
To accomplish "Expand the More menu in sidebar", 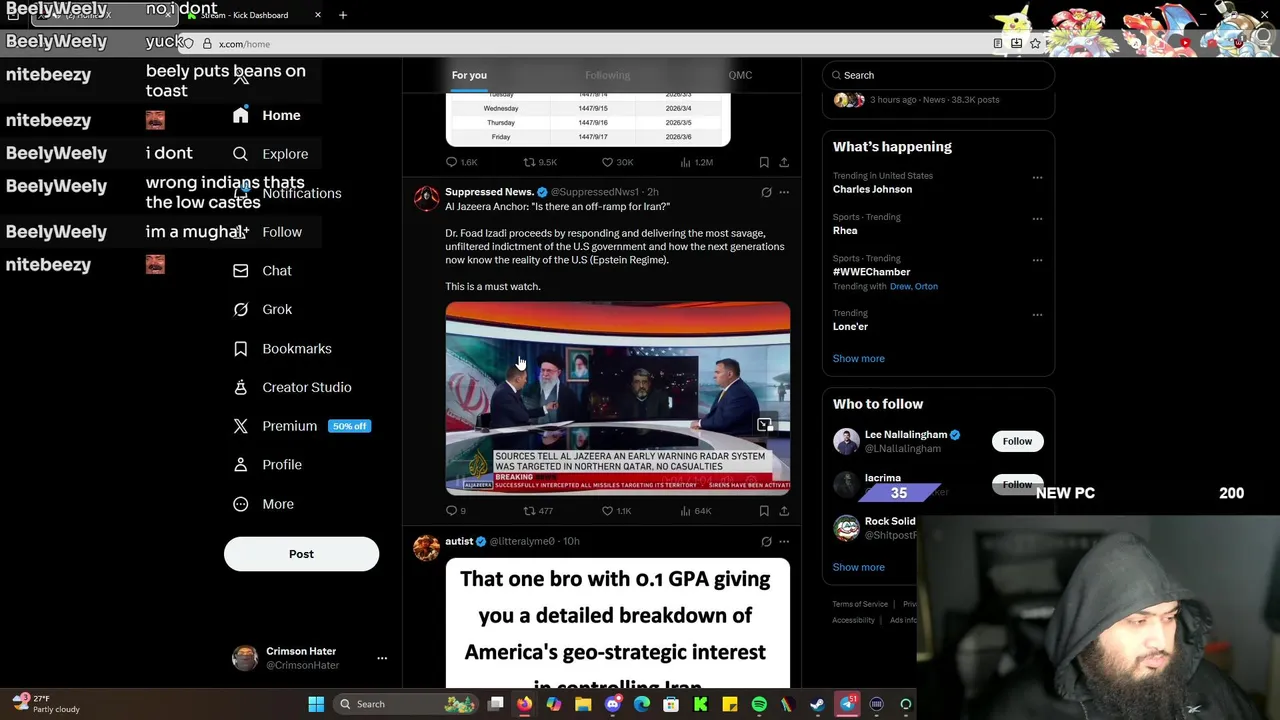I will [x=264, y=504].
